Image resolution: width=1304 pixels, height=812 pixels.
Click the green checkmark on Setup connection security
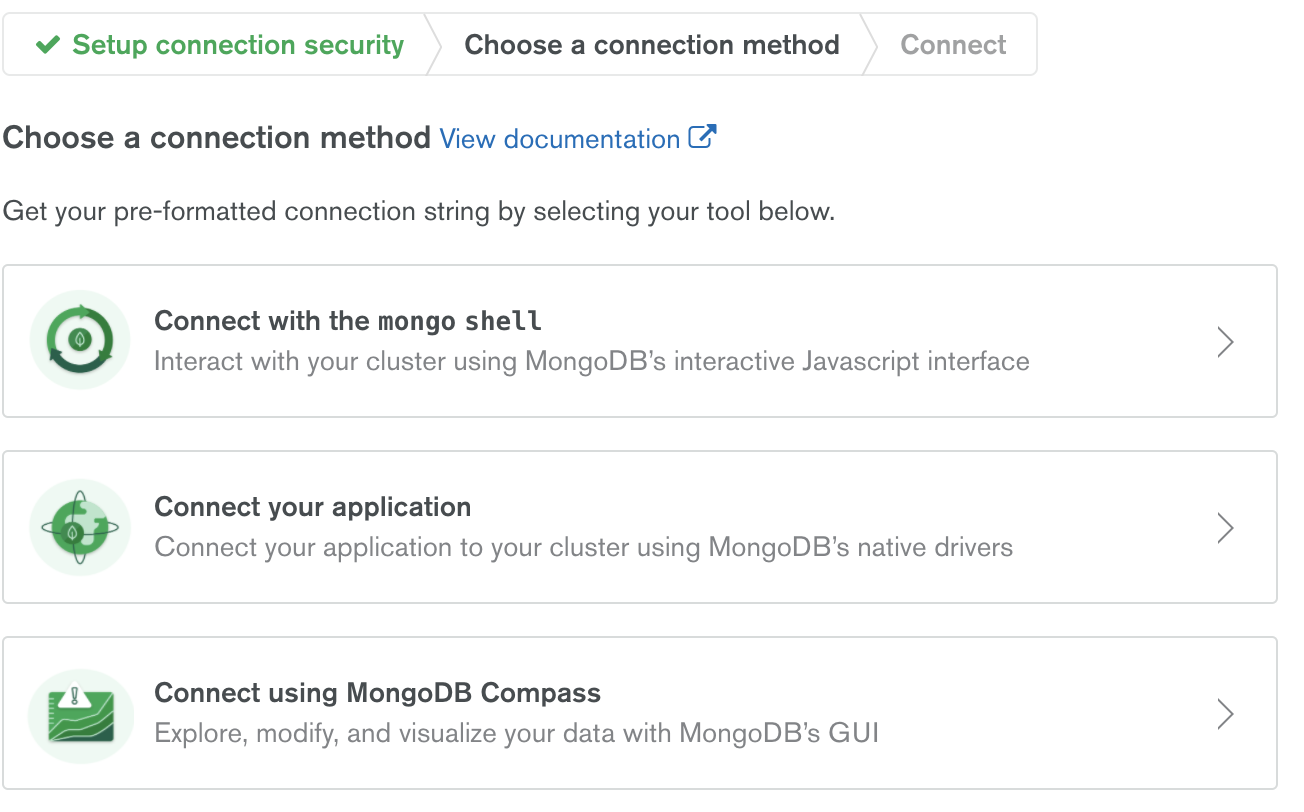tap(47, 45)
